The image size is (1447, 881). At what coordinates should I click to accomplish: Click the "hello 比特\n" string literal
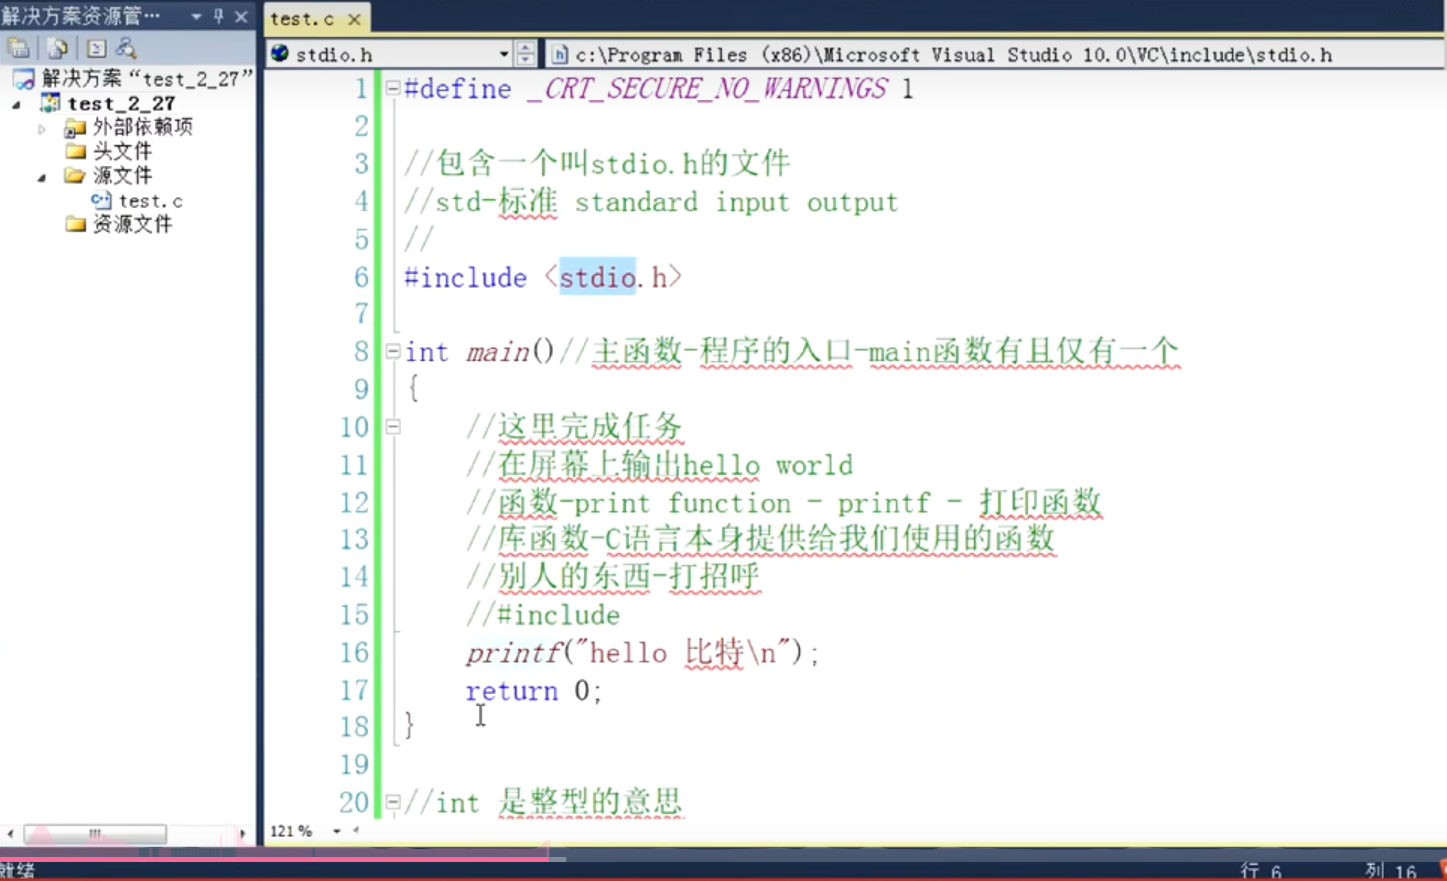point(682,653)
